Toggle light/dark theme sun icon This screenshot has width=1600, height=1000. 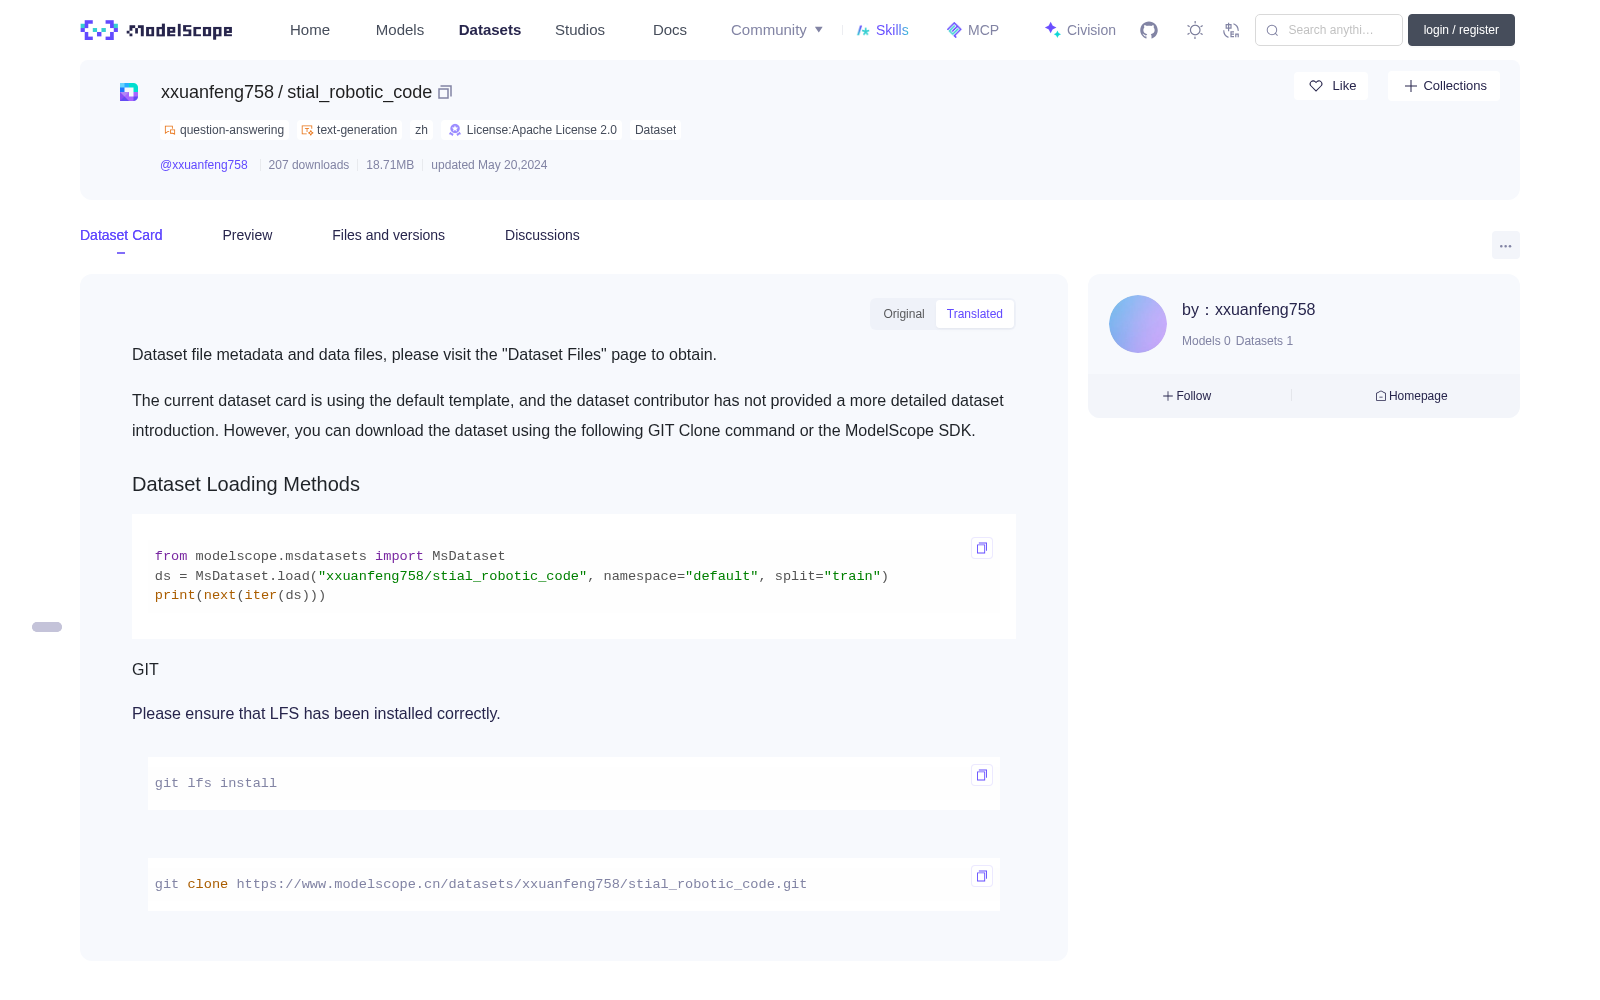[x=1195, y=30]
